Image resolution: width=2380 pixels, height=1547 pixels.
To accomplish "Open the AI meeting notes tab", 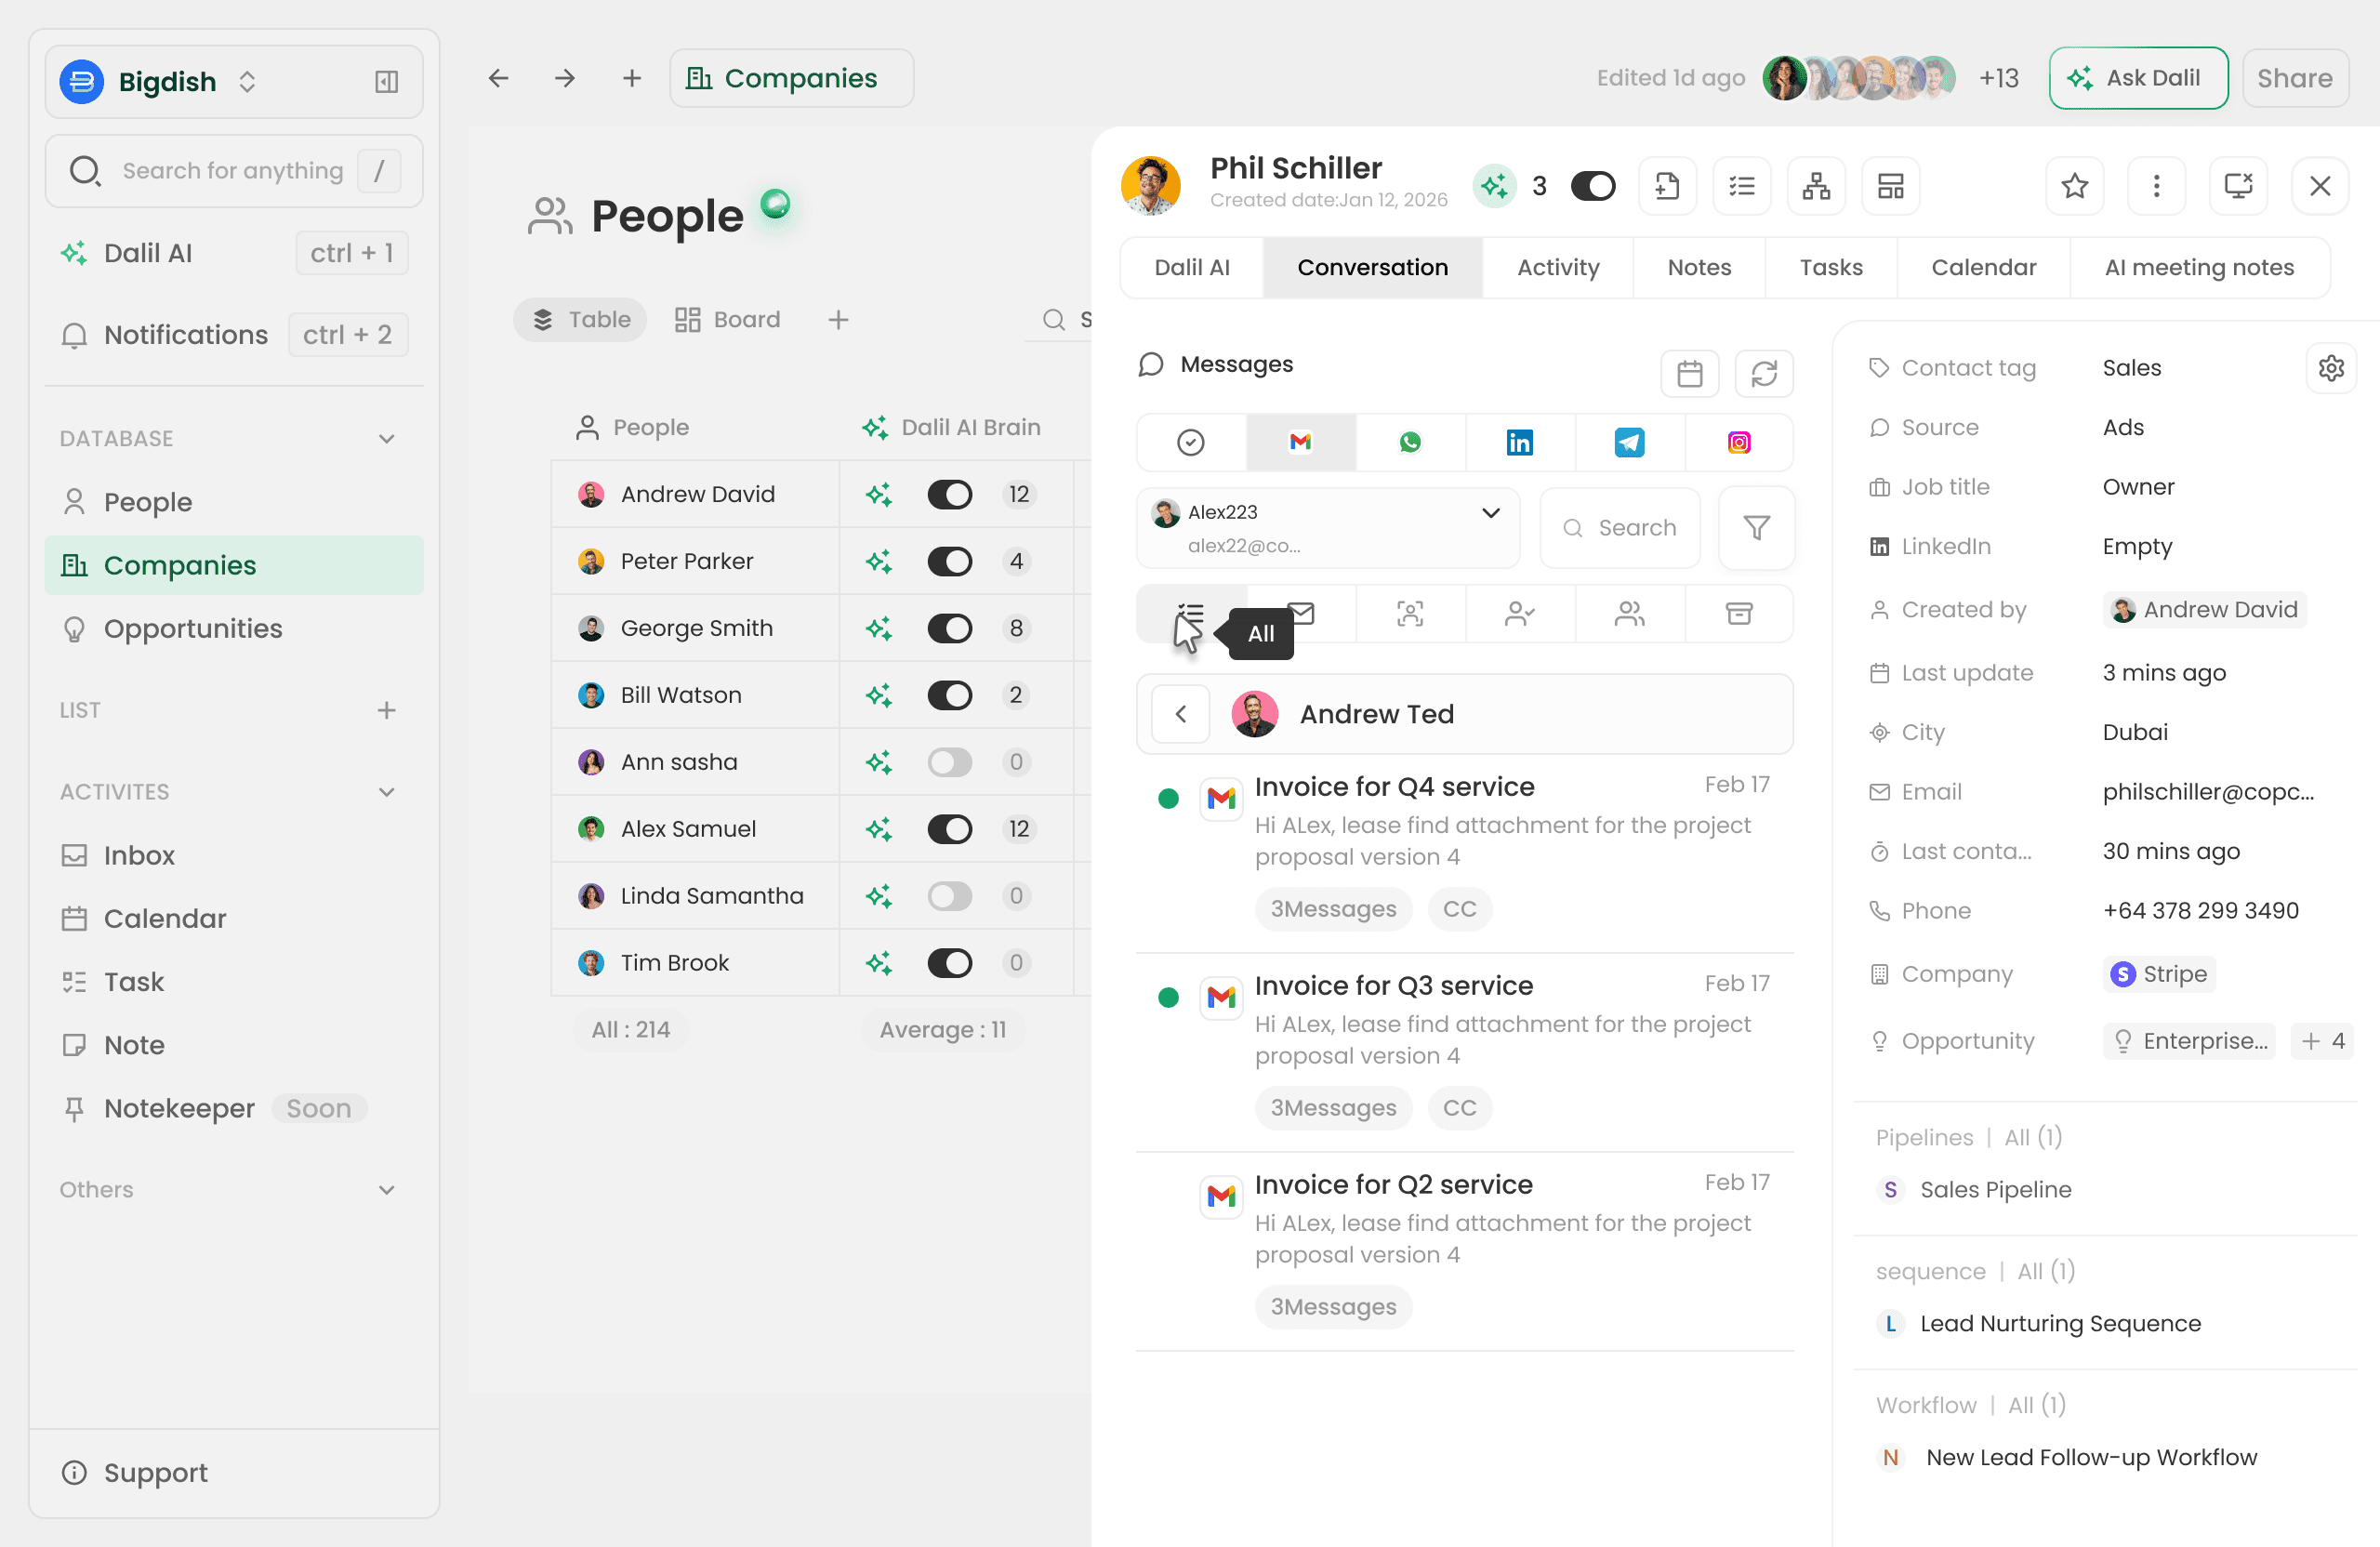I will coord(2198,267).
